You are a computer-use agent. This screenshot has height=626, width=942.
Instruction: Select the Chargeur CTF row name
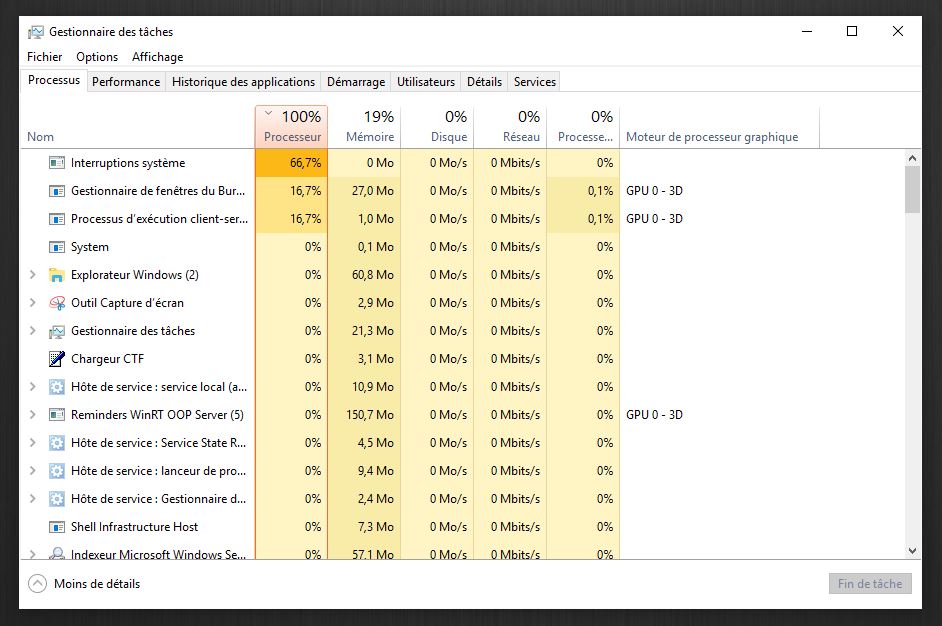pyautogui.click(x=108, y=359)
